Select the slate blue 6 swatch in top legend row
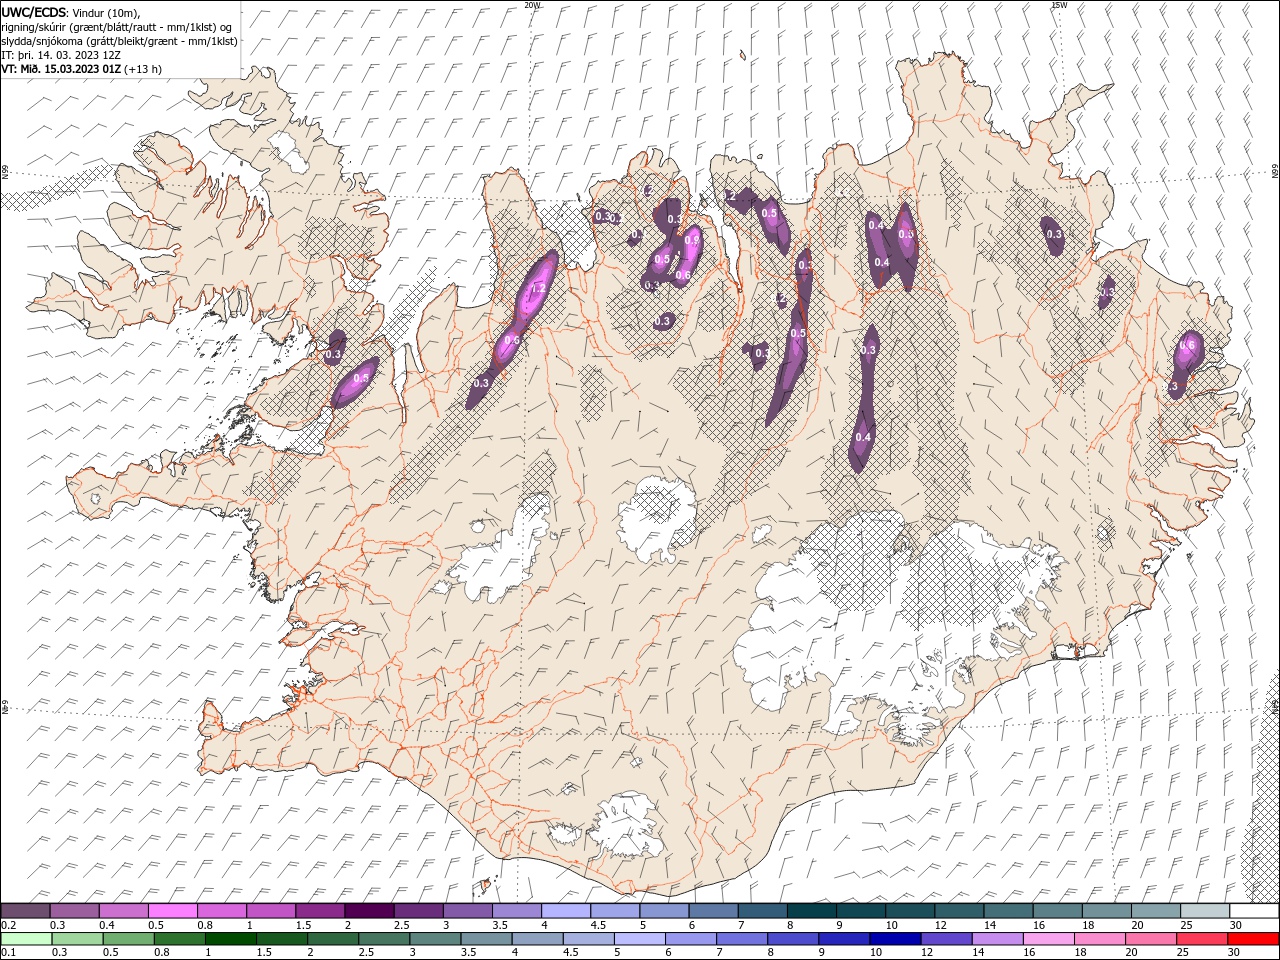The height and width of the screenshot is (960, 1280). click(713, 911)
